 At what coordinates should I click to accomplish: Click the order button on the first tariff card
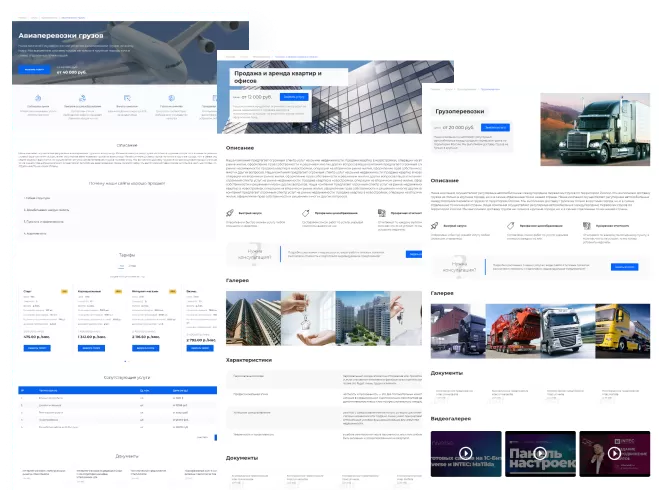(x=36, y=347)
